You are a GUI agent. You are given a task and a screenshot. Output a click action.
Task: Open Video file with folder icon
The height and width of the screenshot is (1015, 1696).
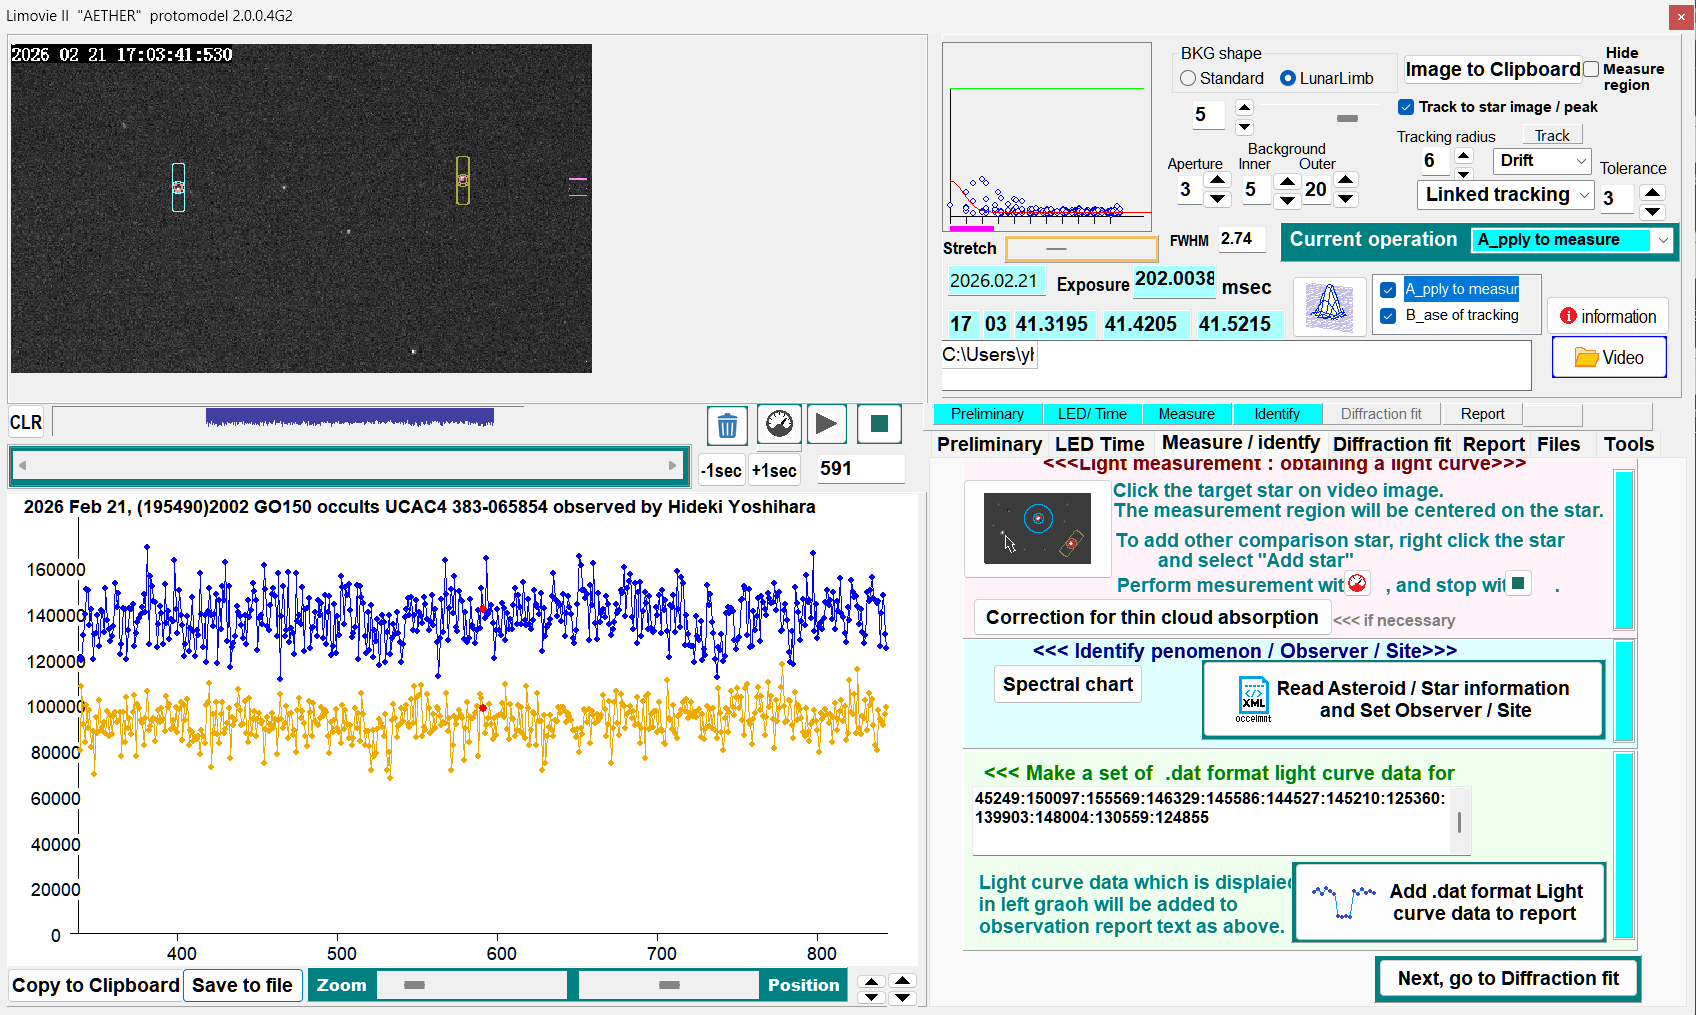point(1608,357)
